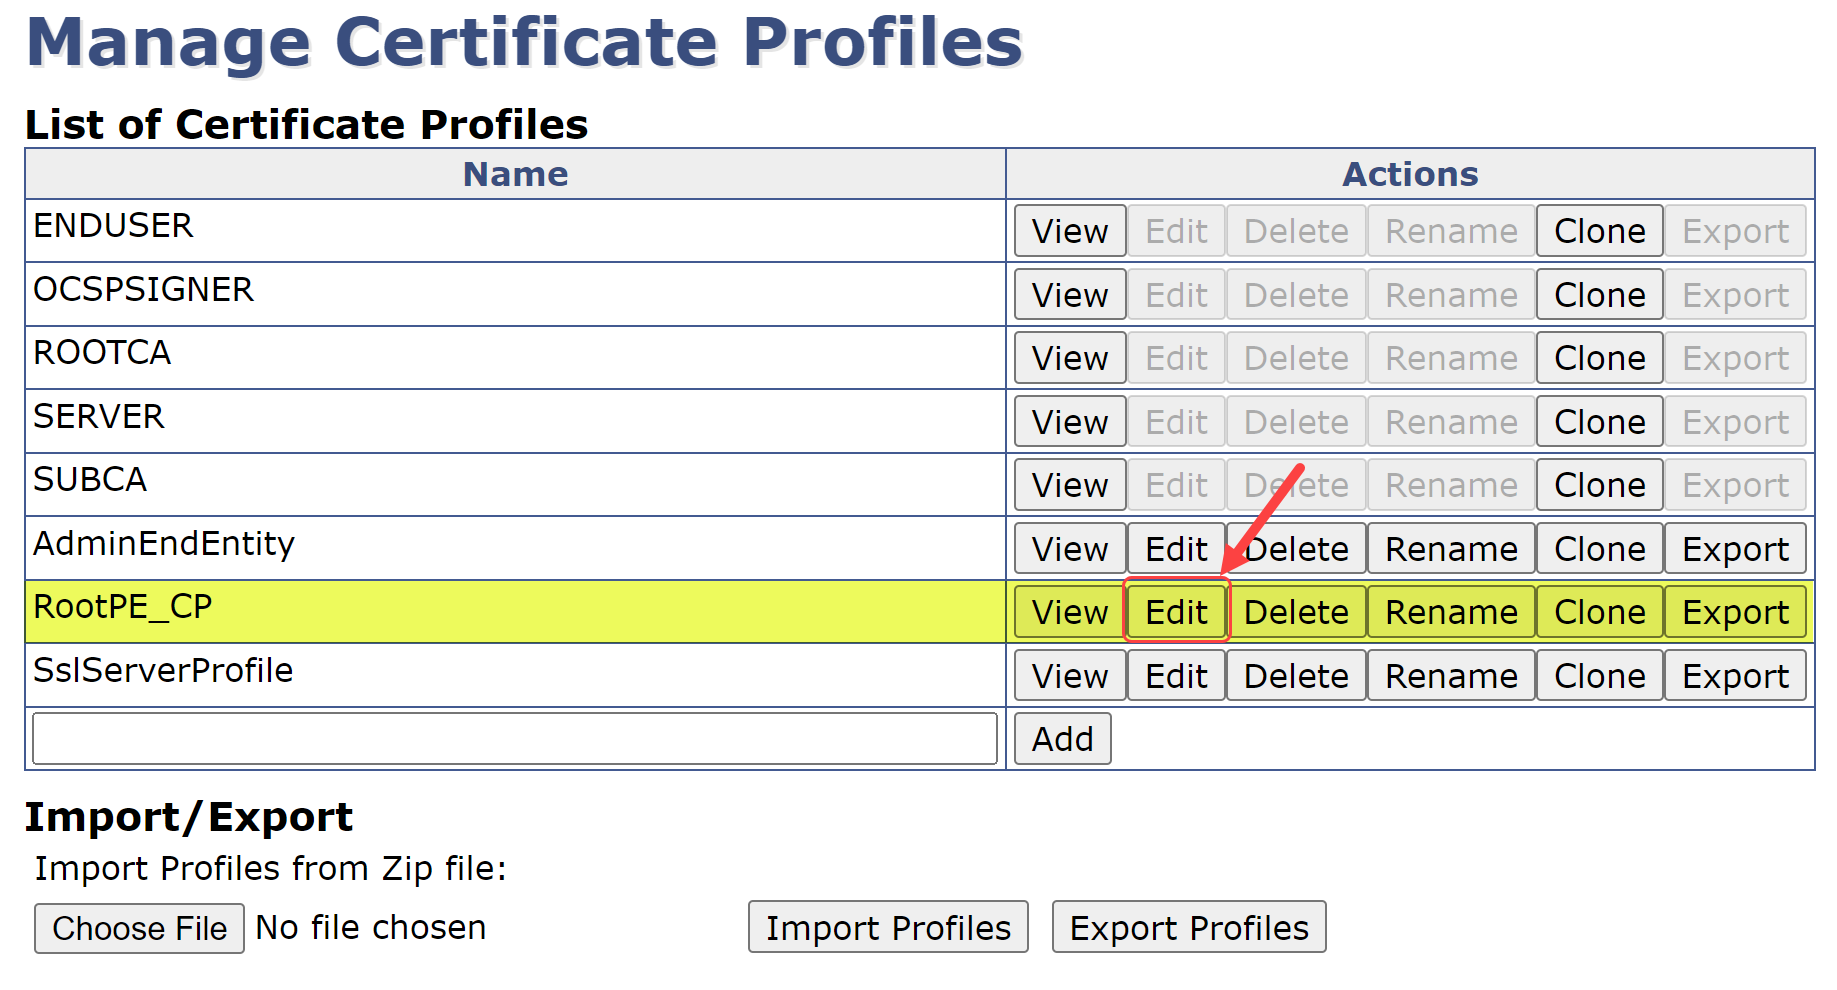Rename the RootPE_CP profile
The width and height of the screenshot is (1837, 990).
tap(1451, 612)
